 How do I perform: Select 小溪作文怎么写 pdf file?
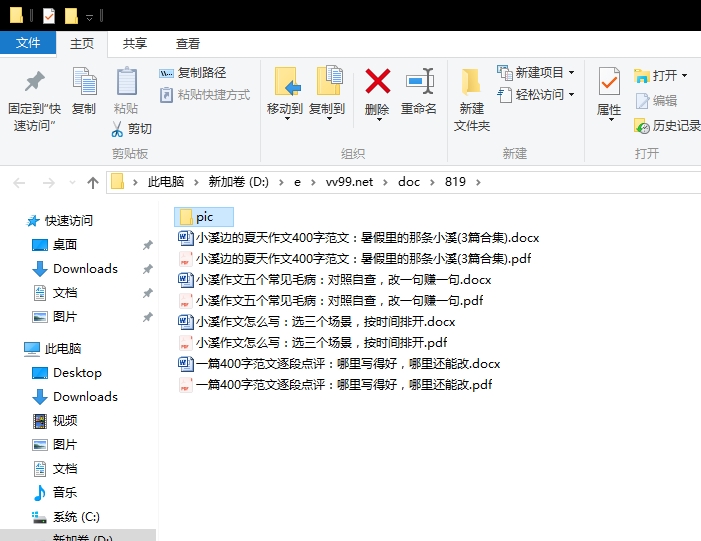[312, 342]
